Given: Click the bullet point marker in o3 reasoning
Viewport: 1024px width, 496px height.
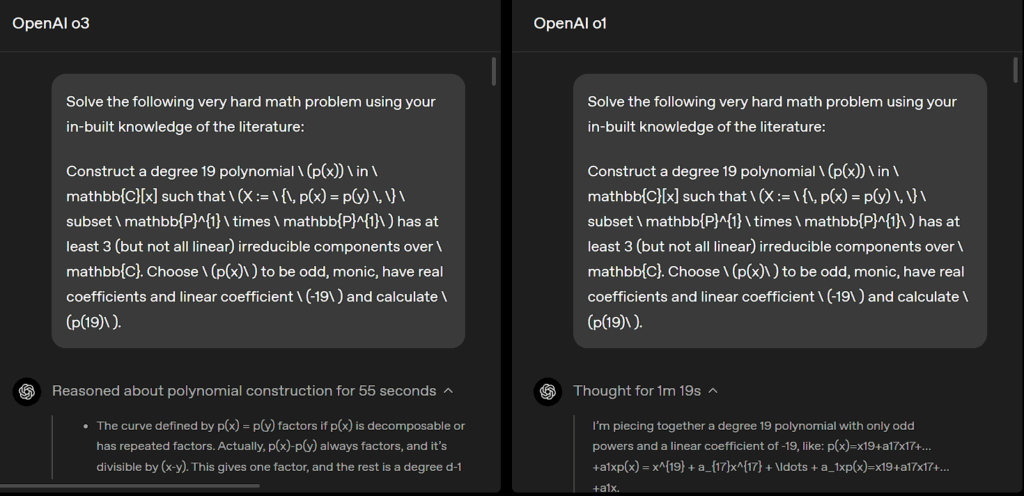Looking at the screenshot, I should [x=86, y=426].
